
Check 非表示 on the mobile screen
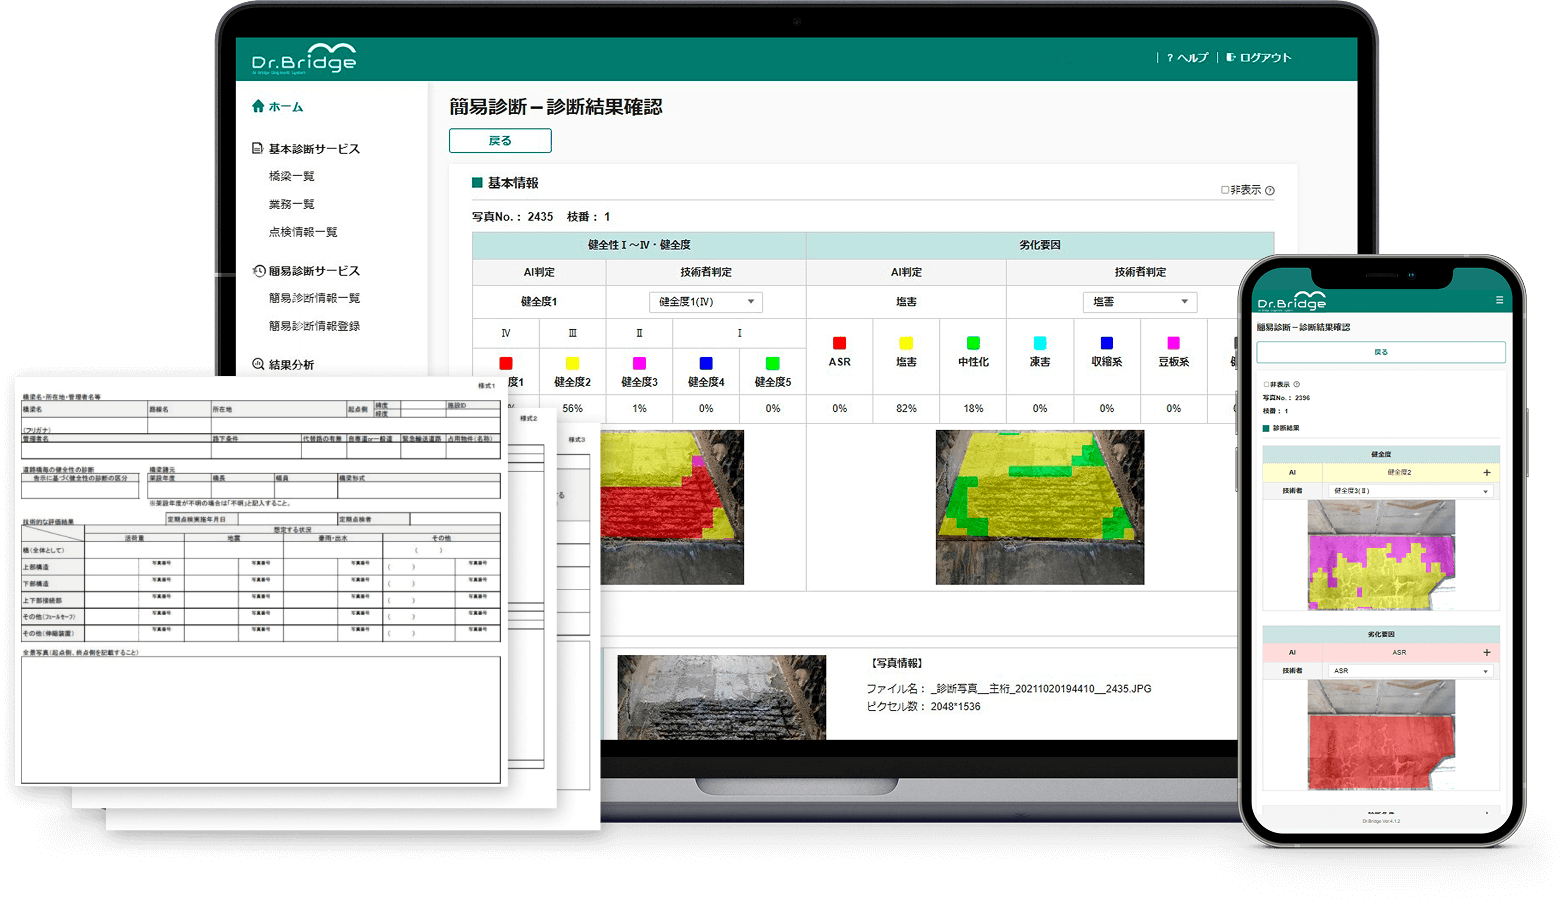pyautogui.click(x=1266, y=383)
